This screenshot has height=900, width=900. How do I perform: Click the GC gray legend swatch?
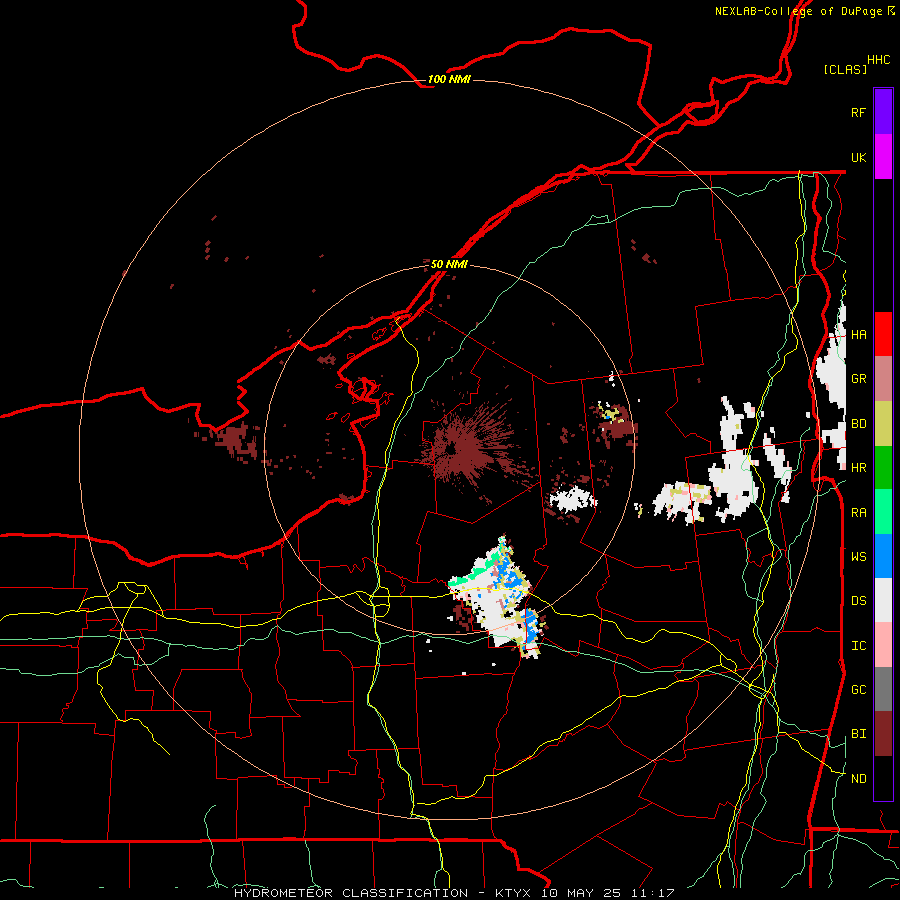pos(883,689)
